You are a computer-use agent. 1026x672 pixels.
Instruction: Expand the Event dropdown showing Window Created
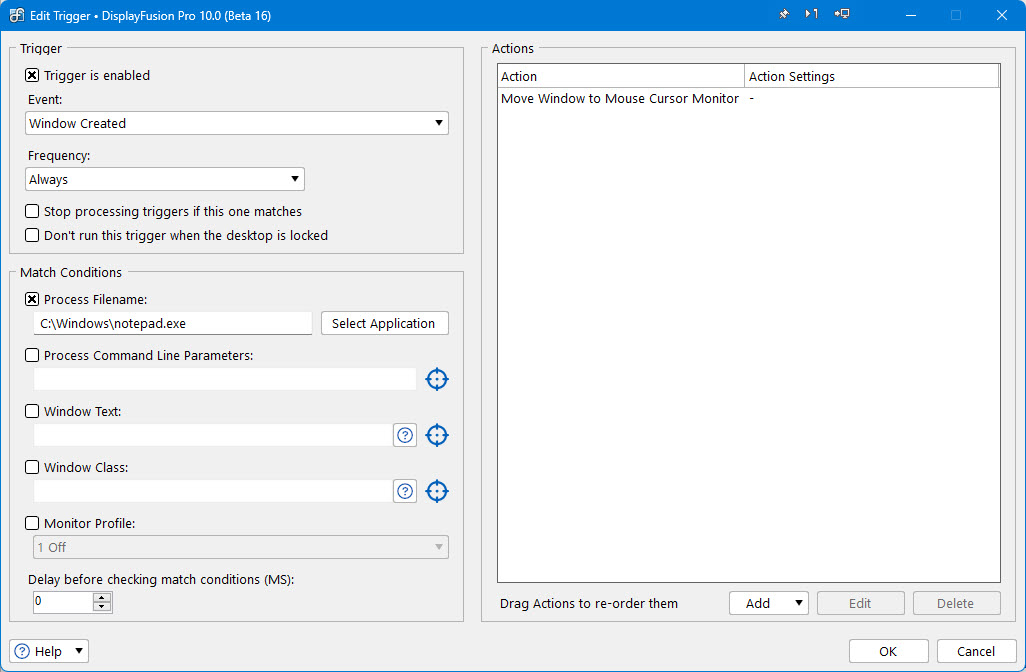point(237,123)
